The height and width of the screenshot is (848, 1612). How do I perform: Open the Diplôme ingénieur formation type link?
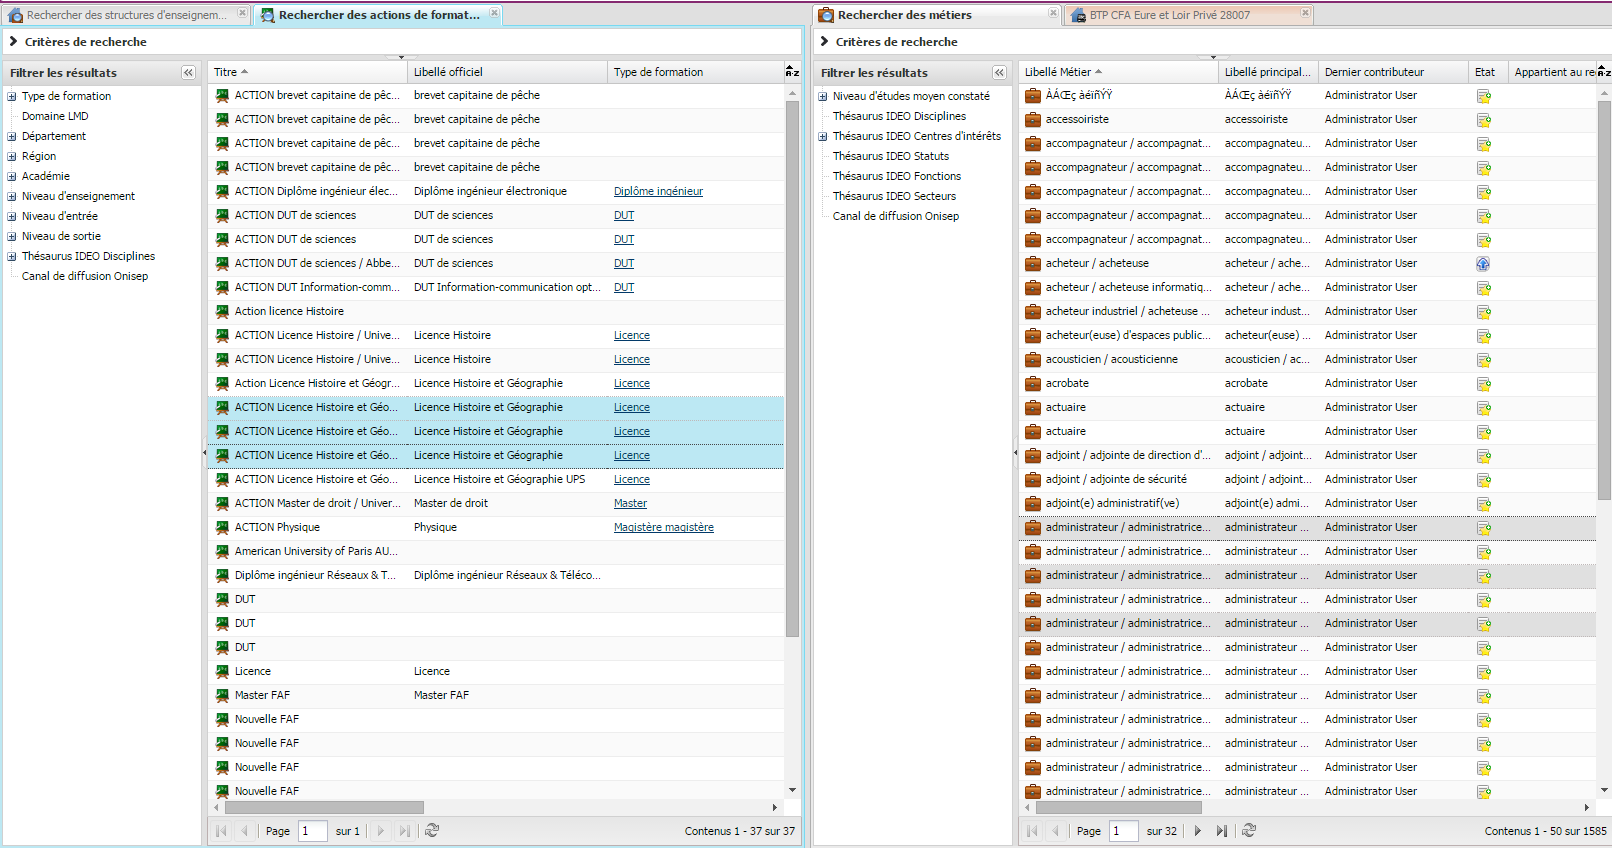pos(658,192)
